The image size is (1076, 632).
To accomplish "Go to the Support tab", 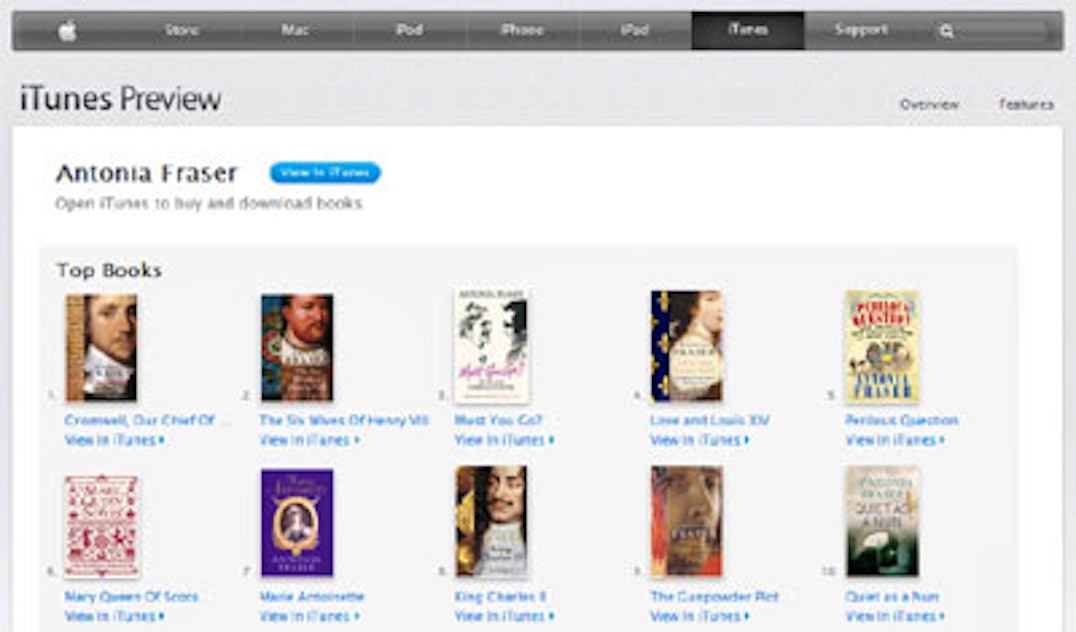I will tap(861, 30).
